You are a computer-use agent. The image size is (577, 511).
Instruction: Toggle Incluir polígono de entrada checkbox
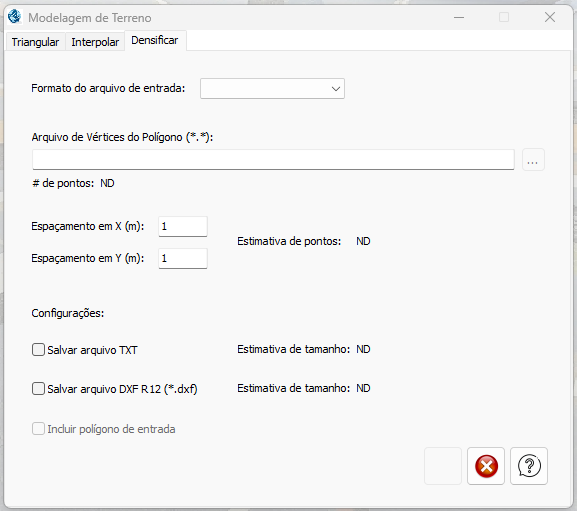(38, 429)
